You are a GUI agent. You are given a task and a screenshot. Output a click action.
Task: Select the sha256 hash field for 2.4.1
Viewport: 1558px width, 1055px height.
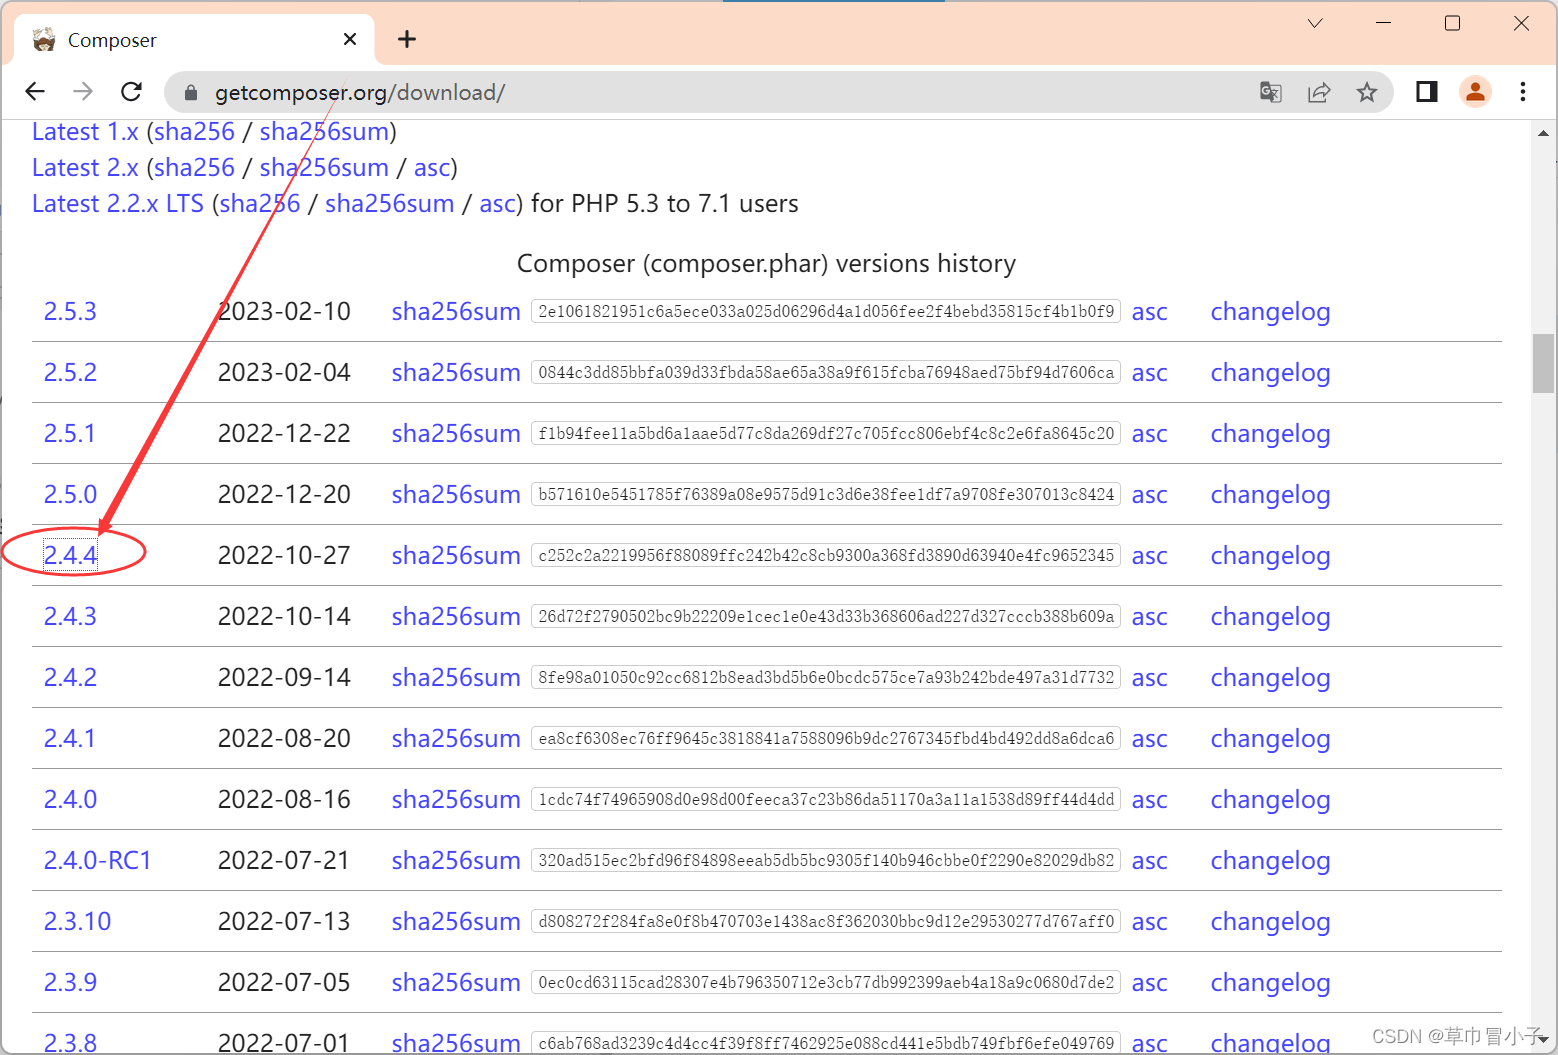pyautogui.click(x=826, y=738)
